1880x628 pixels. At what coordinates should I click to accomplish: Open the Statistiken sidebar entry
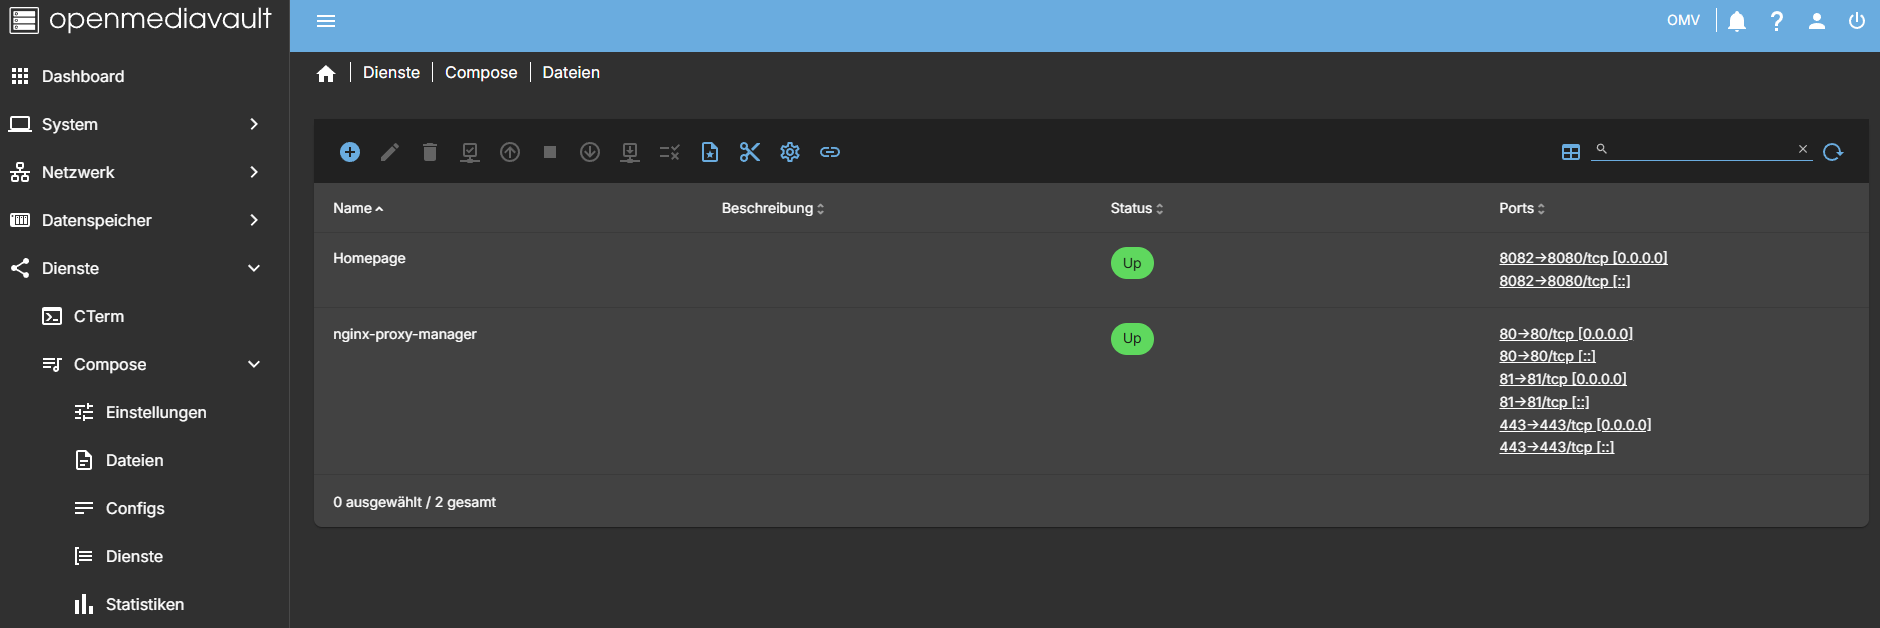tap(145, 604)
